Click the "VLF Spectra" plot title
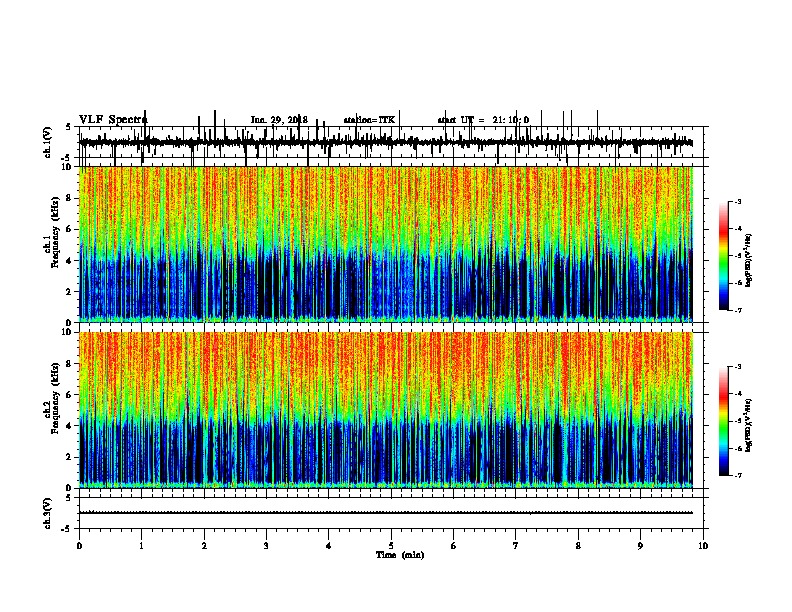This screenshot has width=792, height=612. pyautogui.click(x=113, y=120)
